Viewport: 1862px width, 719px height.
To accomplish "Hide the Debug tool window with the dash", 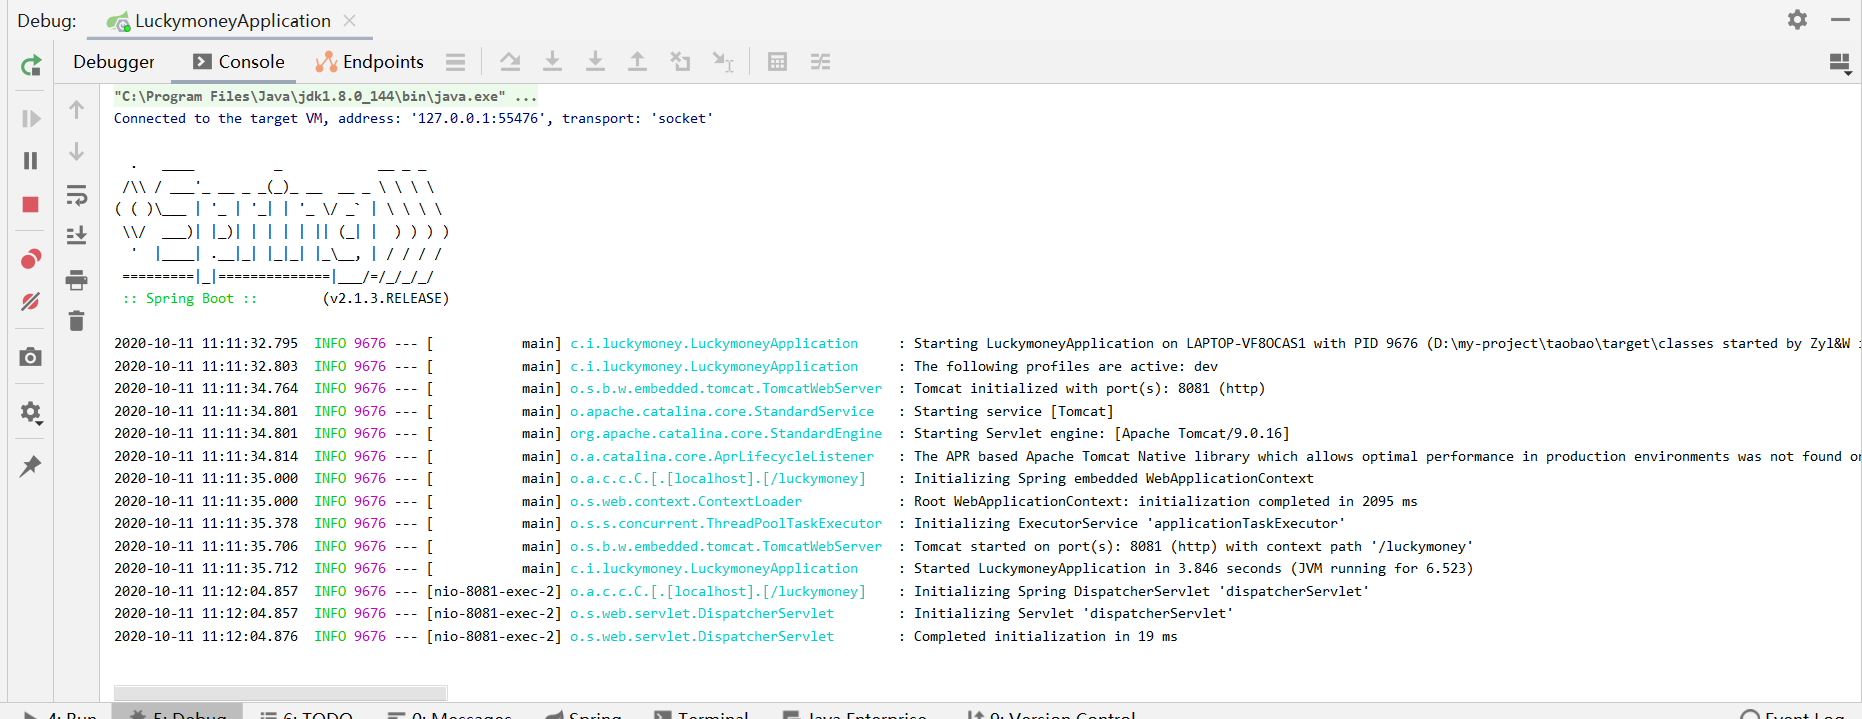I will click(1840, 20).
